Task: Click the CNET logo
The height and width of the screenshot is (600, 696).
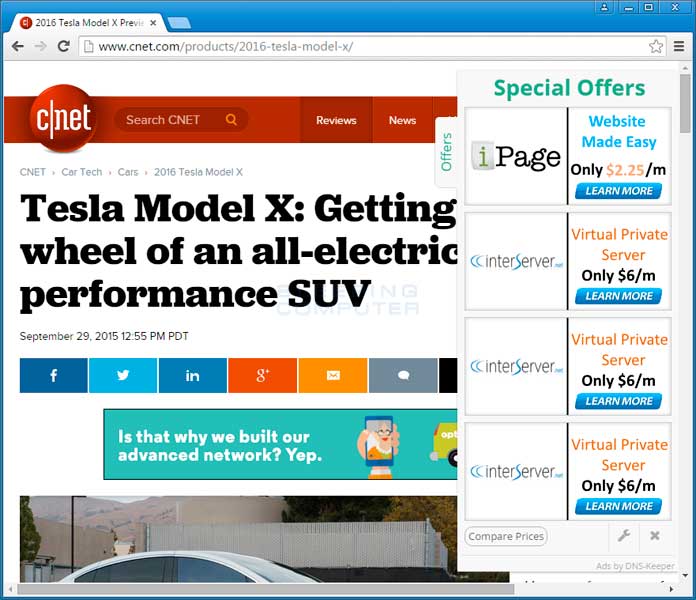Action: pyautogui.click(x=63, y=118)
